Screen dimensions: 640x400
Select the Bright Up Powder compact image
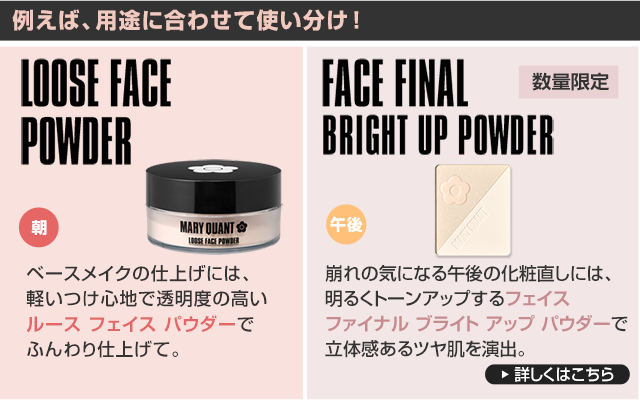point(473,210)
